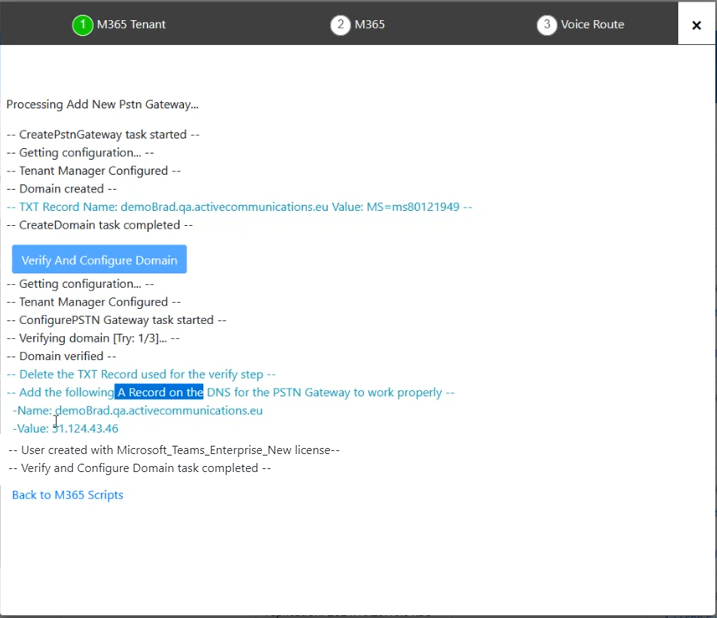Switch to the M365 step label
The height and width of the screenshot is (618, 717).
pos(370,25)
